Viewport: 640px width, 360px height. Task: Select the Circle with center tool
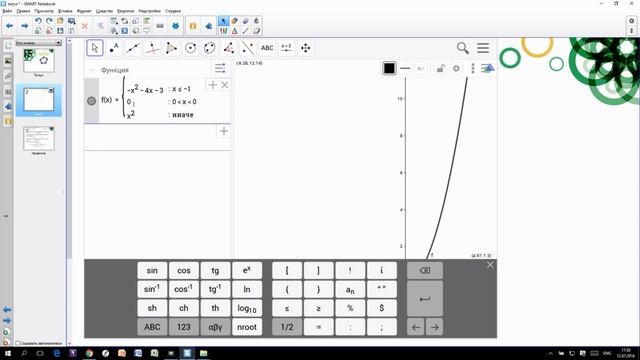[190, 48]
